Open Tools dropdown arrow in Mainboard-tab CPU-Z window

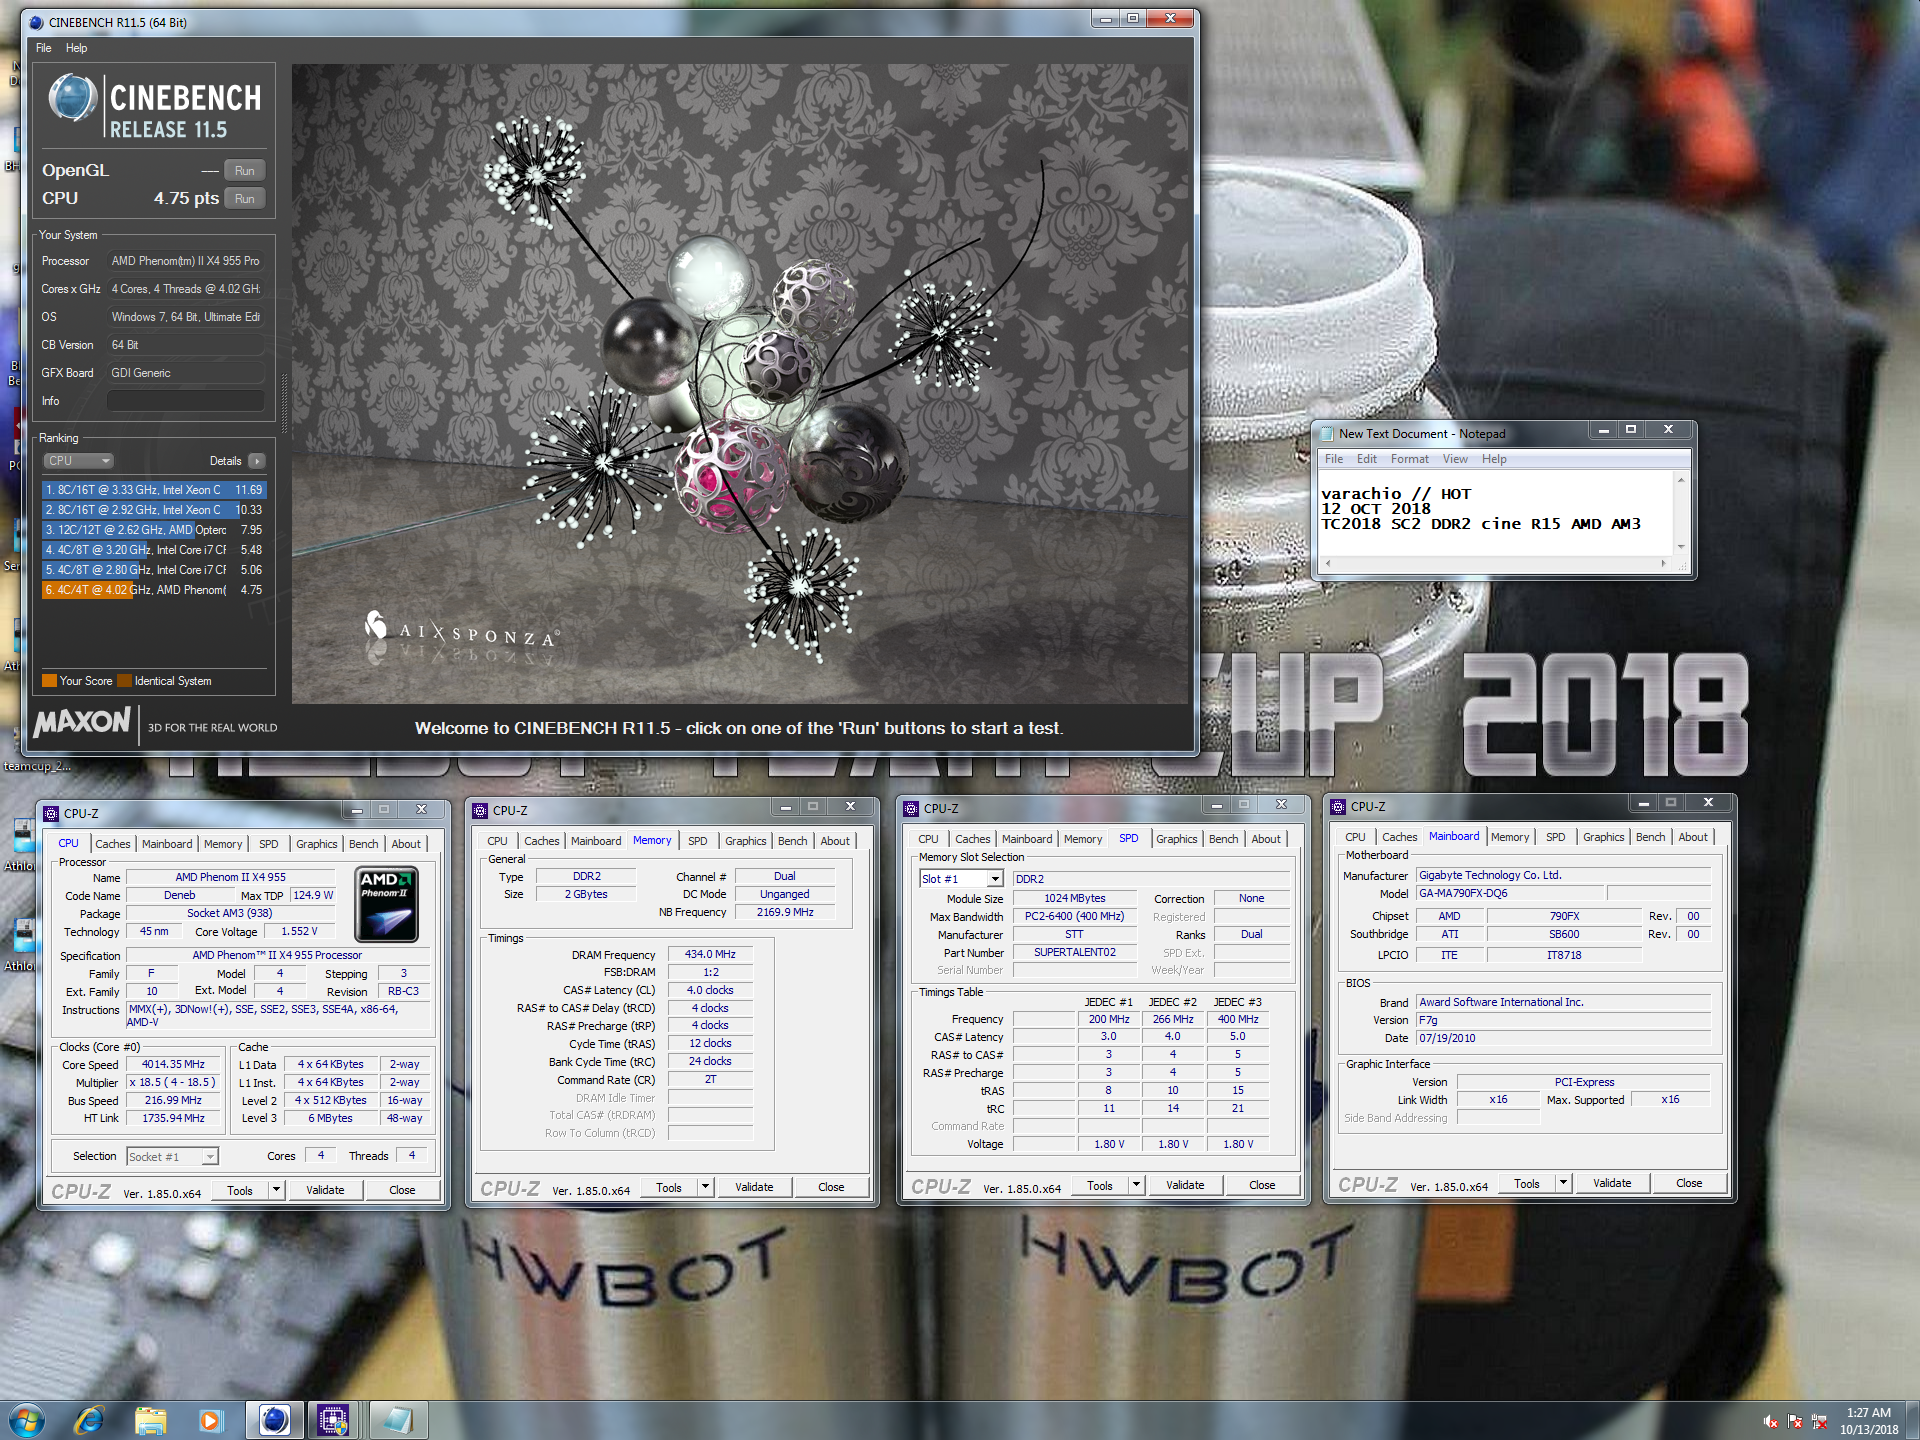pyautogui.click(x=1564, y=1183)
